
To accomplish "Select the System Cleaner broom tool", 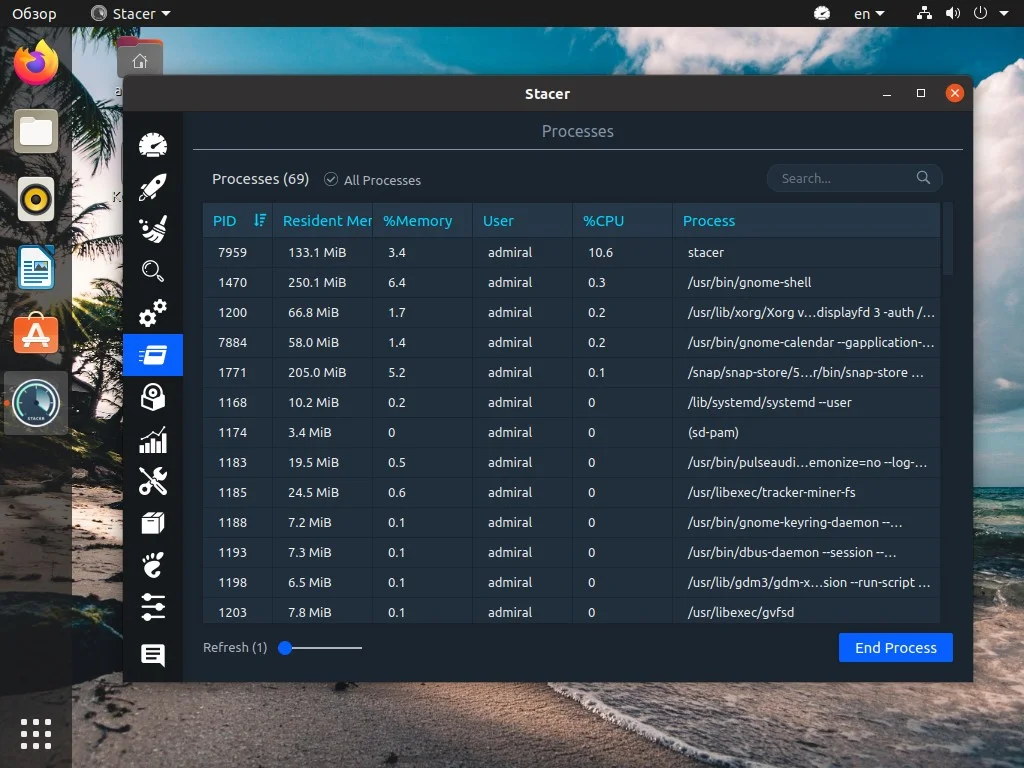I will point(153,228).
